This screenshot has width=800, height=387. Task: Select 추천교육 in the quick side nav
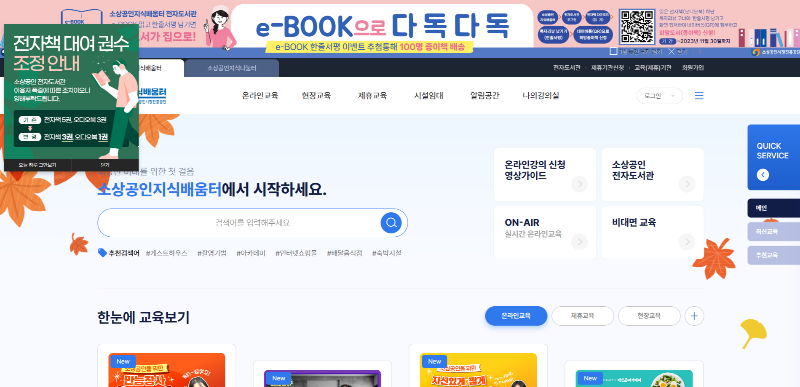coord(773,255)
